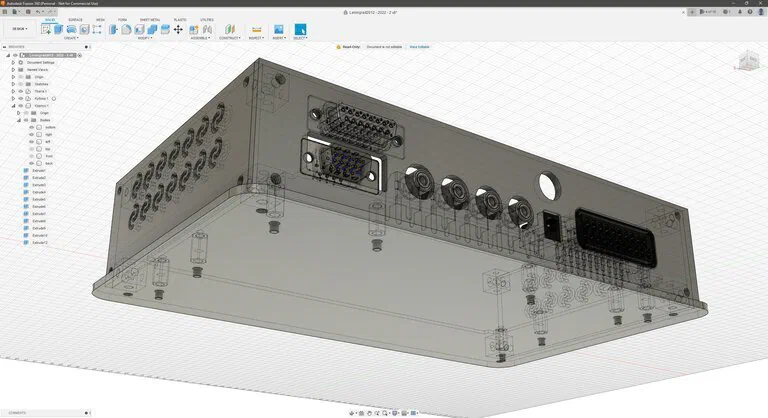Open the MODIFY dropdown menu
The image size is (768, 418).
pos(144,38)
